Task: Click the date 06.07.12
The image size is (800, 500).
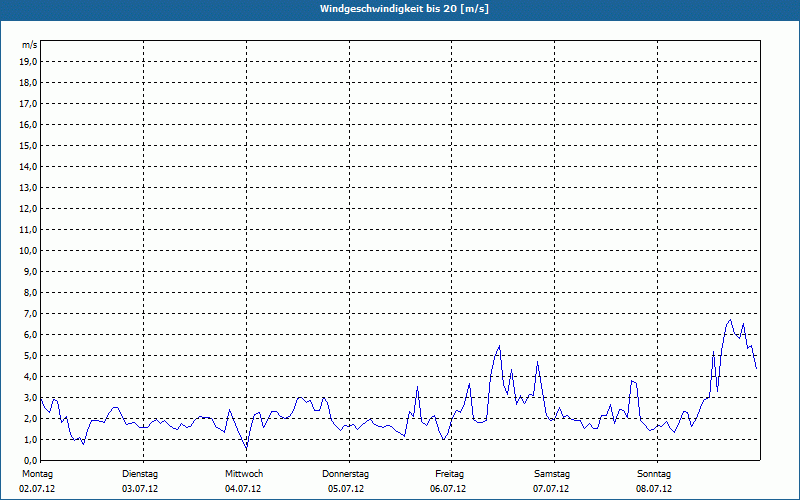Action: pos(448,489)
